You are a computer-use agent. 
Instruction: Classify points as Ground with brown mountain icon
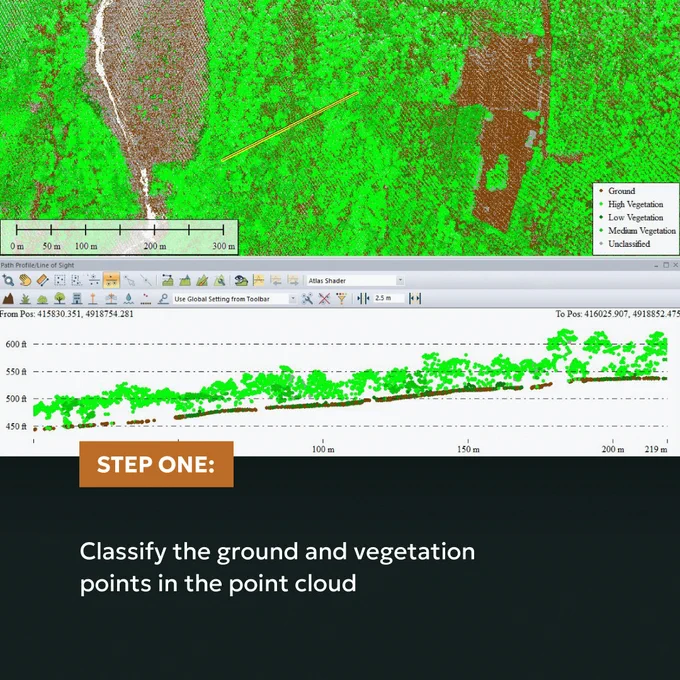click(8, 298)
